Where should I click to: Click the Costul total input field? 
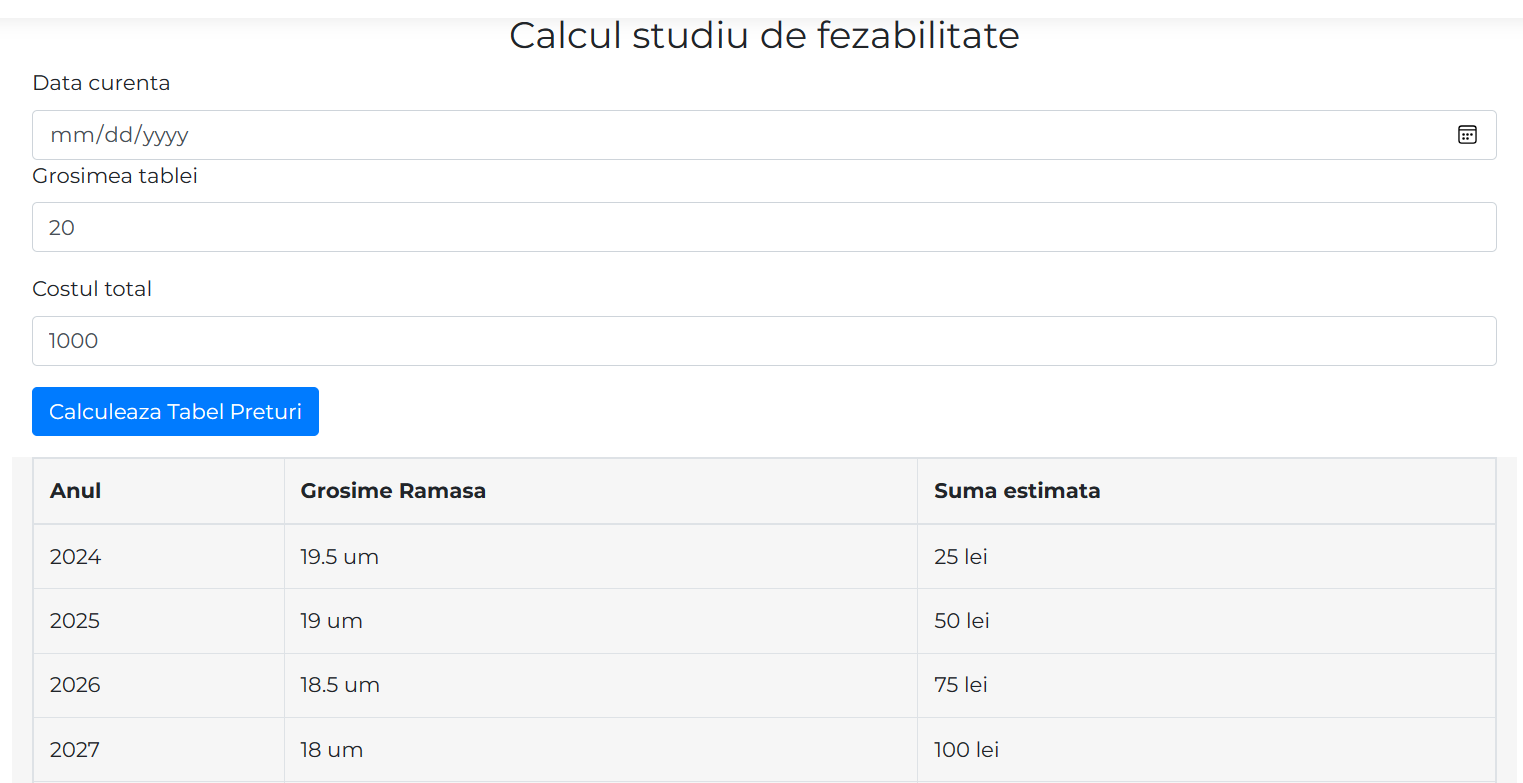[x=764, y=341]
